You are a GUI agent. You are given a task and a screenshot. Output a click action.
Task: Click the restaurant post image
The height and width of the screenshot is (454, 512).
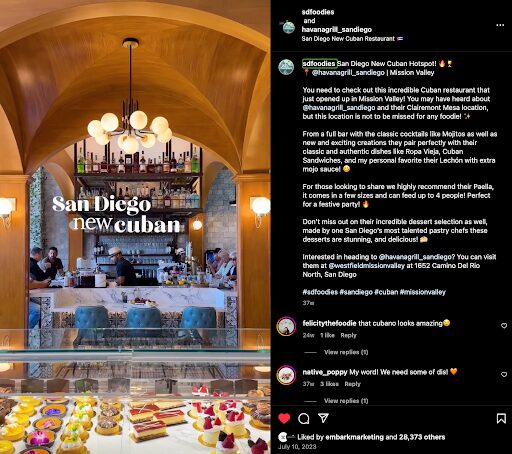[135, 227]
